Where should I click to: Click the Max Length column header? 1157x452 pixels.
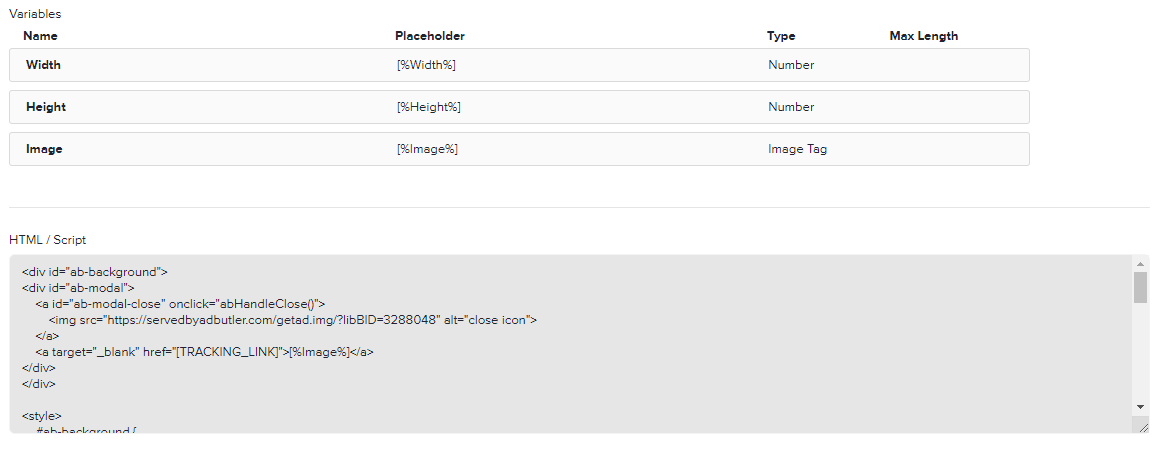point(924,36)
